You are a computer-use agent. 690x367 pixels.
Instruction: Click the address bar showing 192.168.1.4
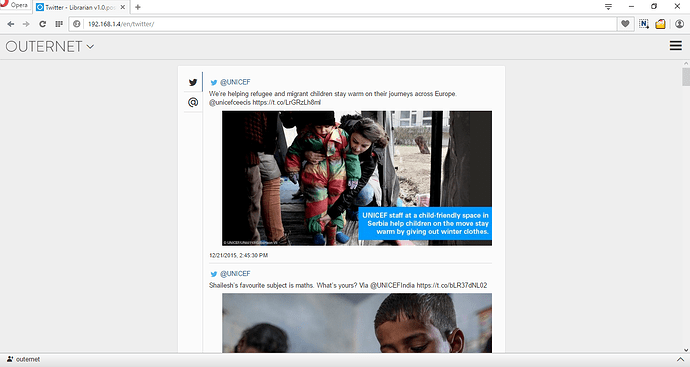click(342, 24)
